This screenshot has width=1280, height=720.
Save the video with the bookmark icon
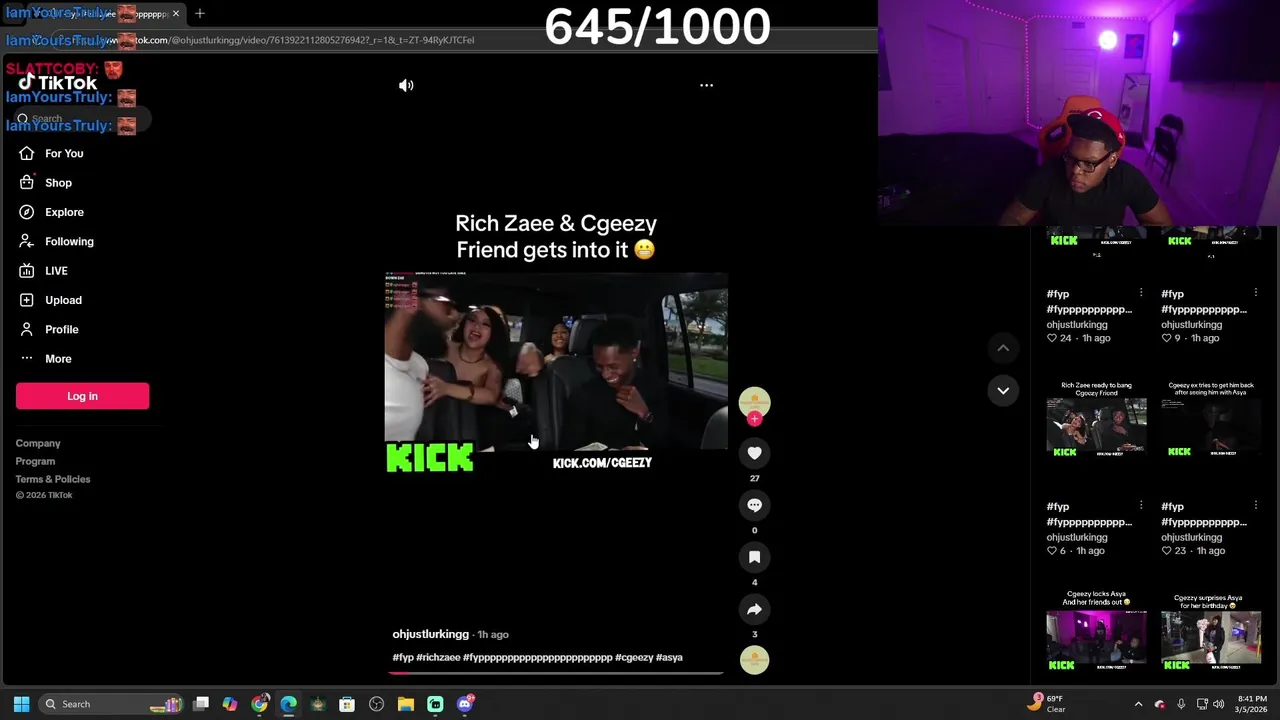tap(754, 557)
